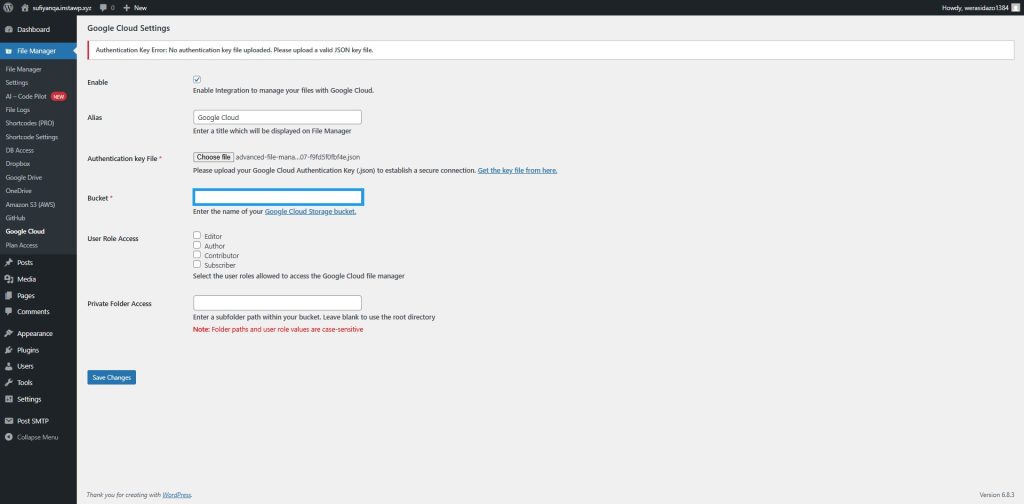Select Amazon S3 (AWS) menu item
The image size is (1024, 504).
[x=30, y=204]
